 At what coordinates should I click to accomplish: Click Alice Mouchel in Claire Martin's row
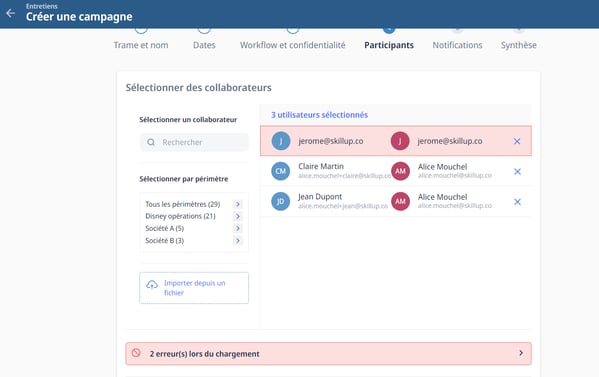442,167
